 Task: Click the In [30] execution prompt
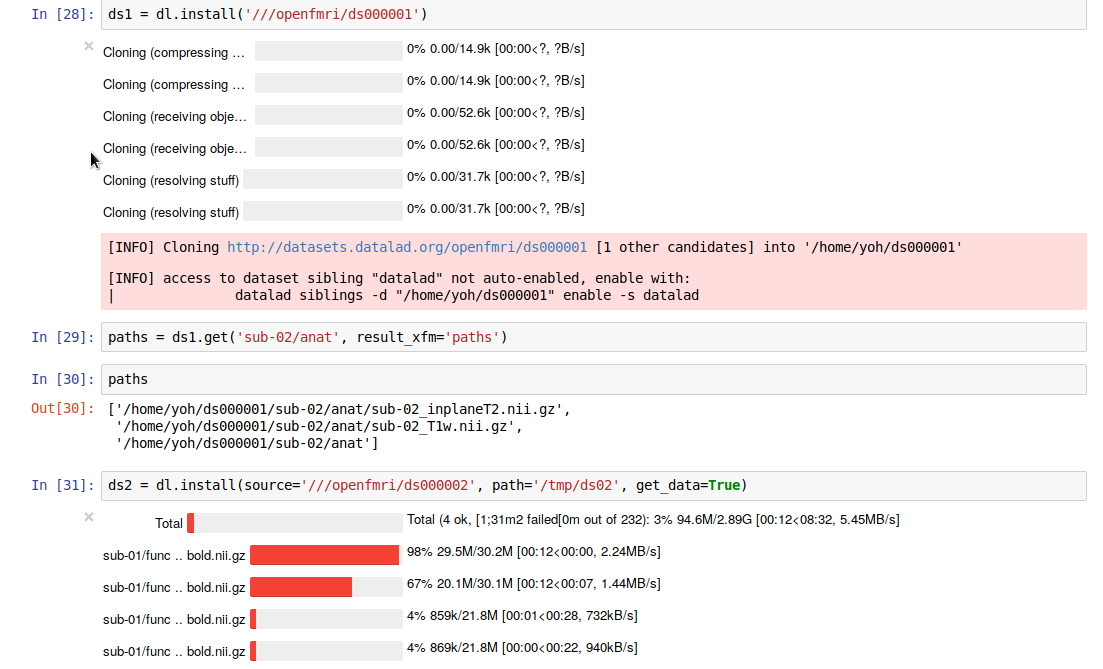62,379
